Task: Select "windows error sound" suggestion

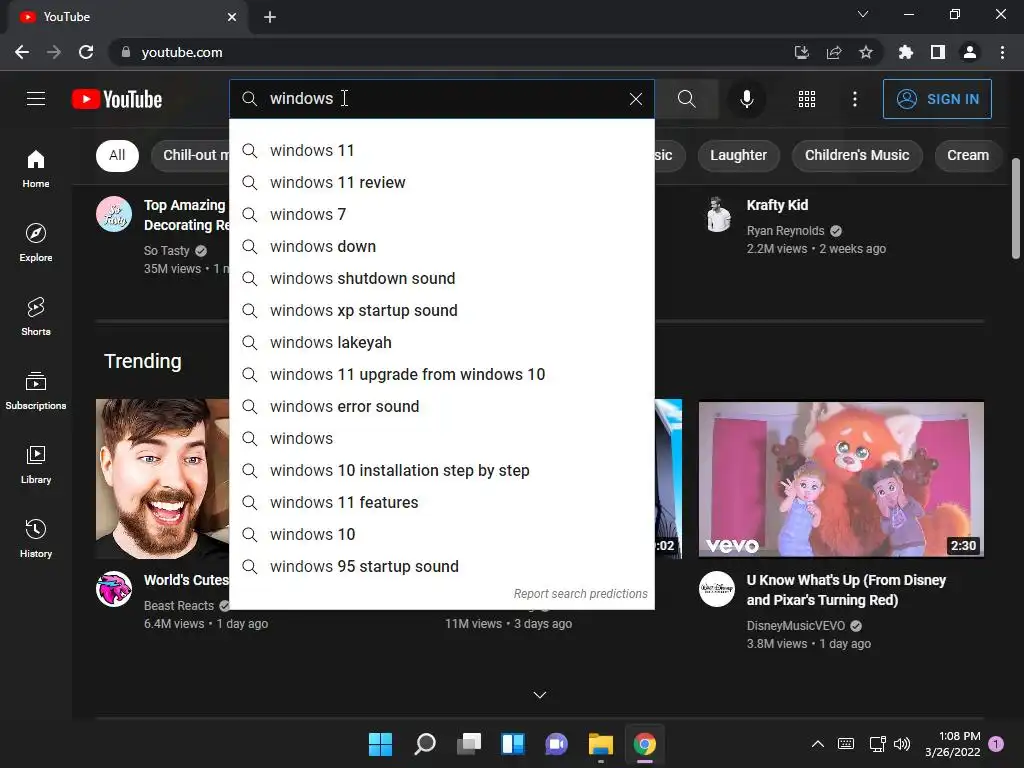Action: coord(442,406)
